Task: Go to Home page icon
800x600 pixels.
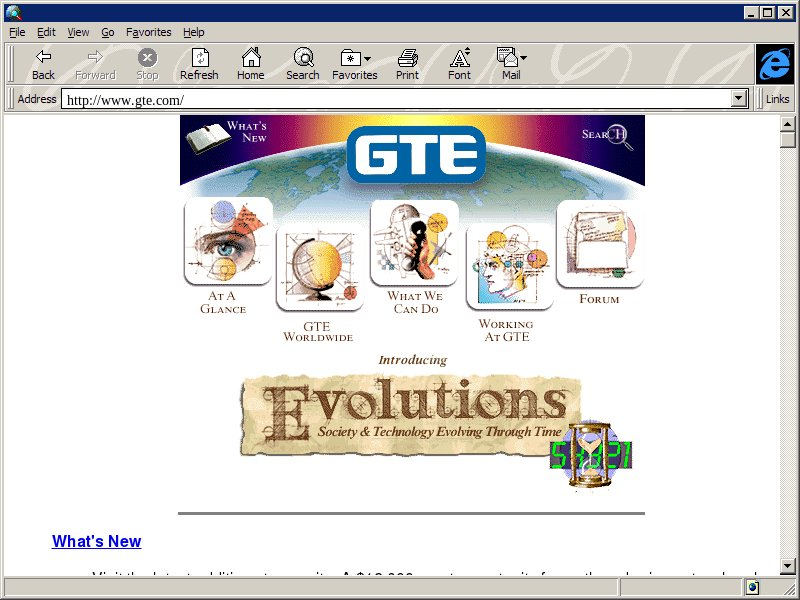Action: (250, 64)
